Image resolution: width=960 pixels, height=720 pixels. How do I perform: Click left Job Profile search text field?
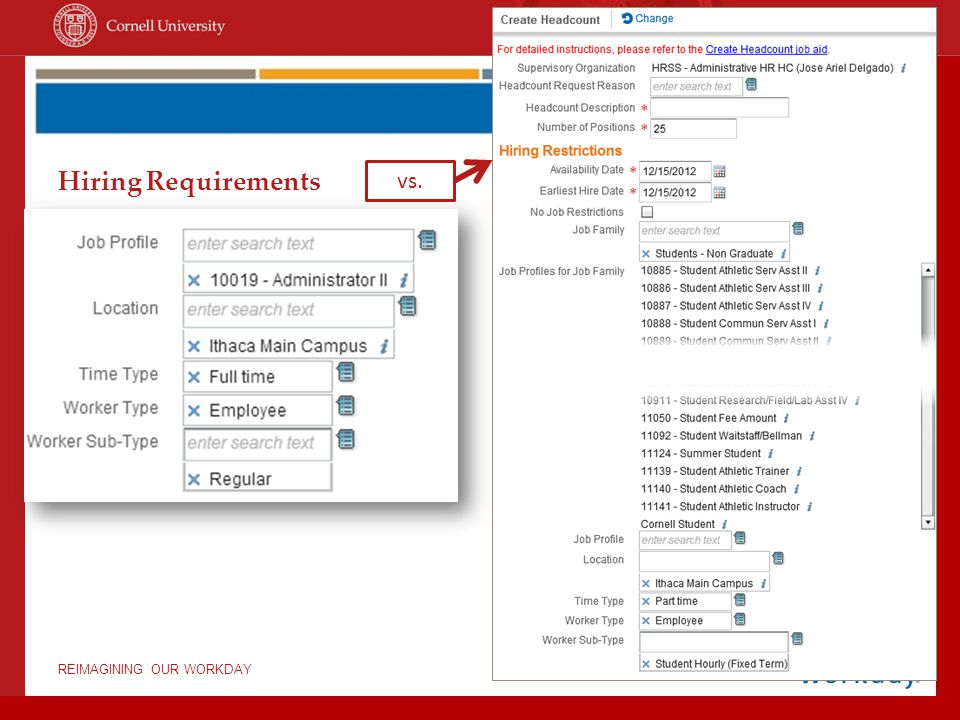coord(298,244)
